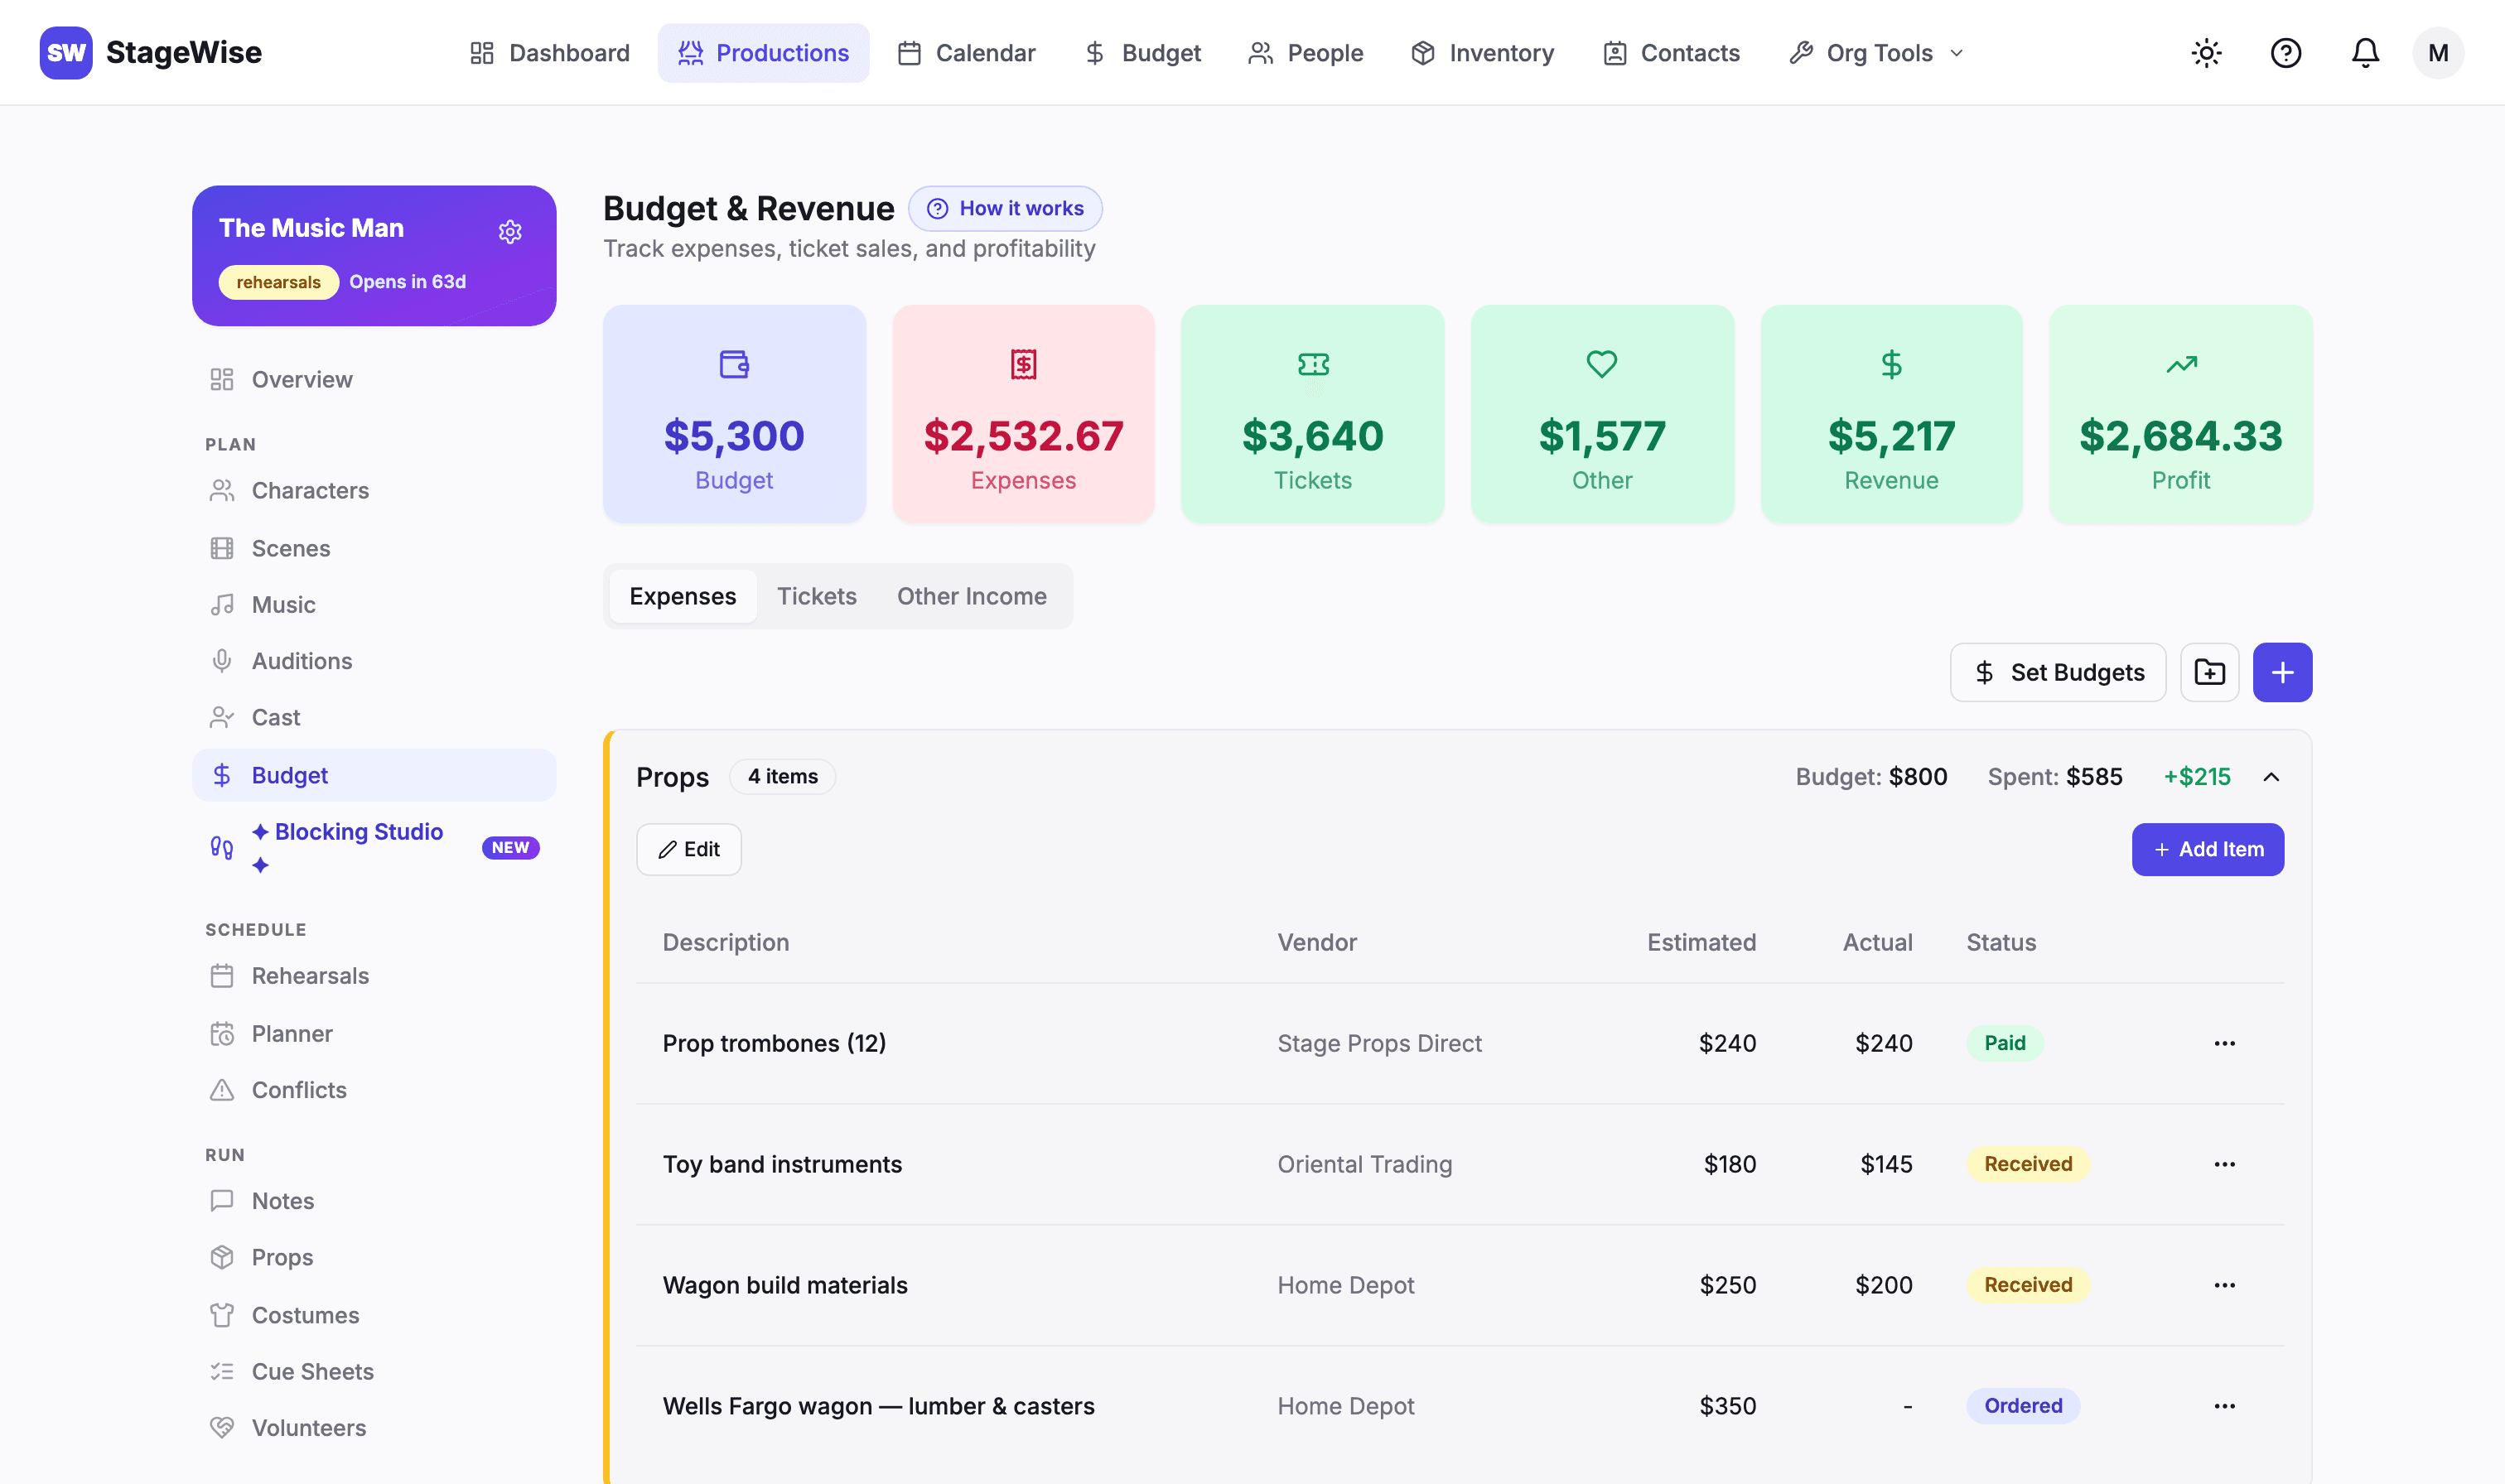Switch to the Other Income tab
This screenshot has height=1484, width=2505.
pyautogui.click(x=971, y=596)
